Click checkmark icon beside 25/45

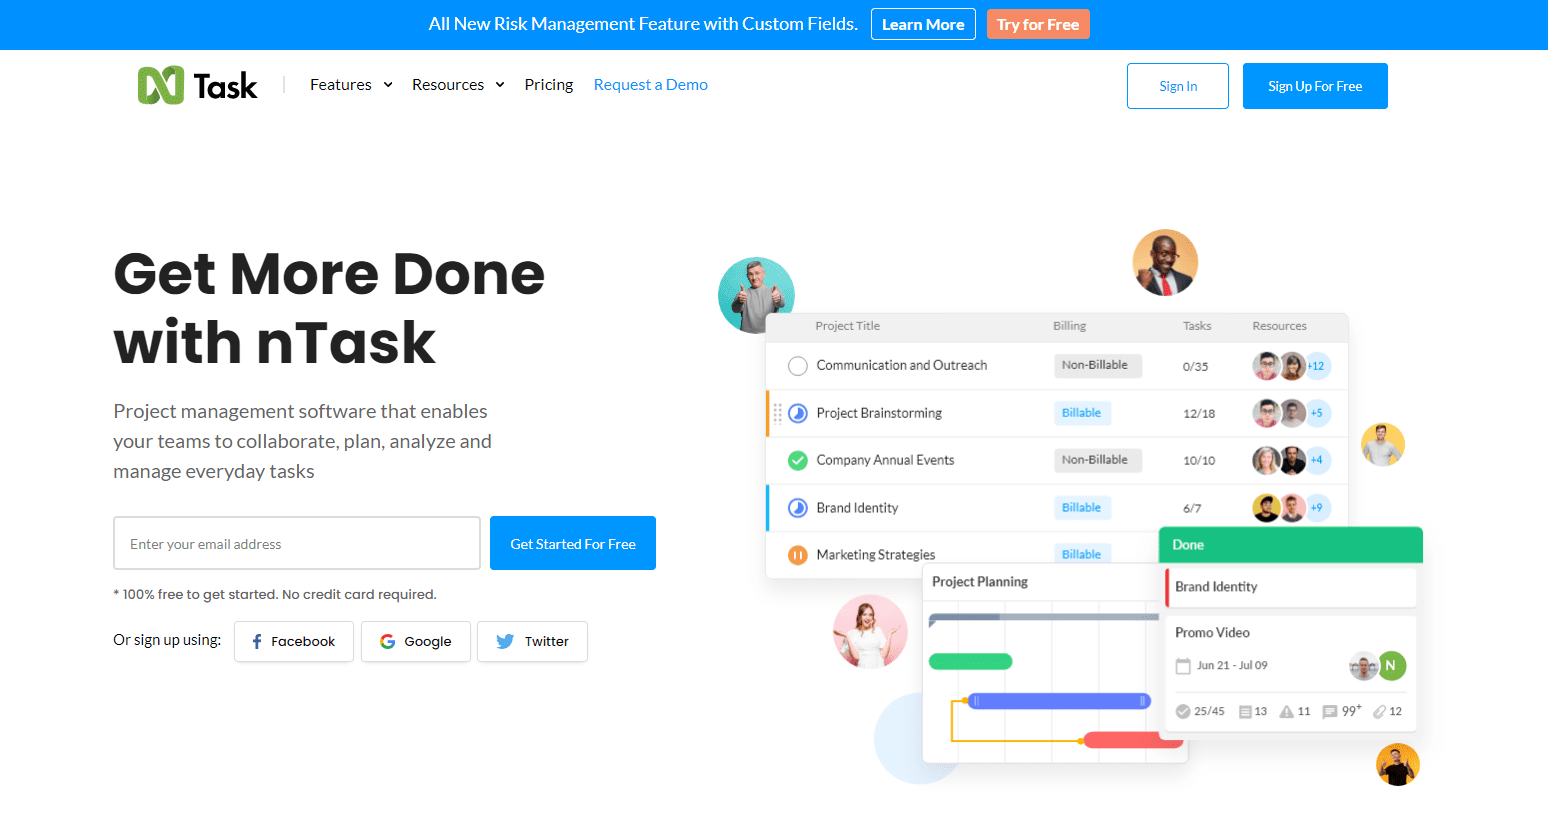click(x=1183, y=711)
